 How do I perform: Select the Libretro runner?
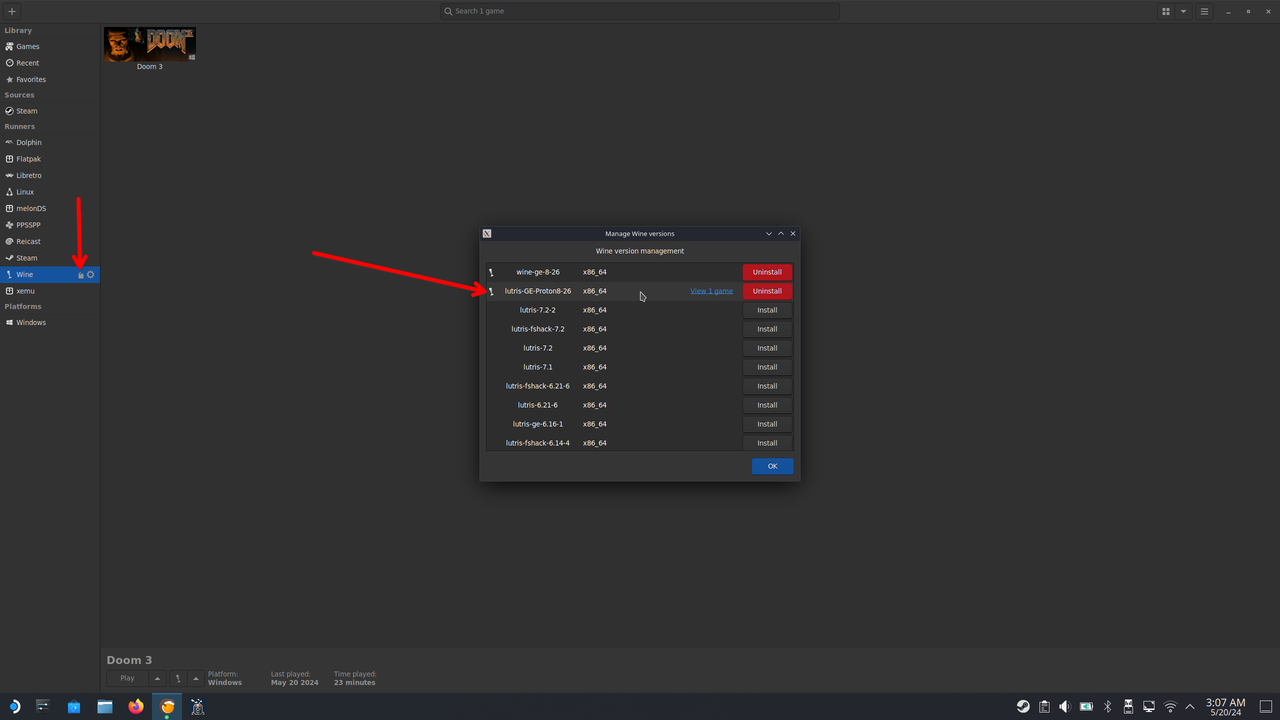50,175
